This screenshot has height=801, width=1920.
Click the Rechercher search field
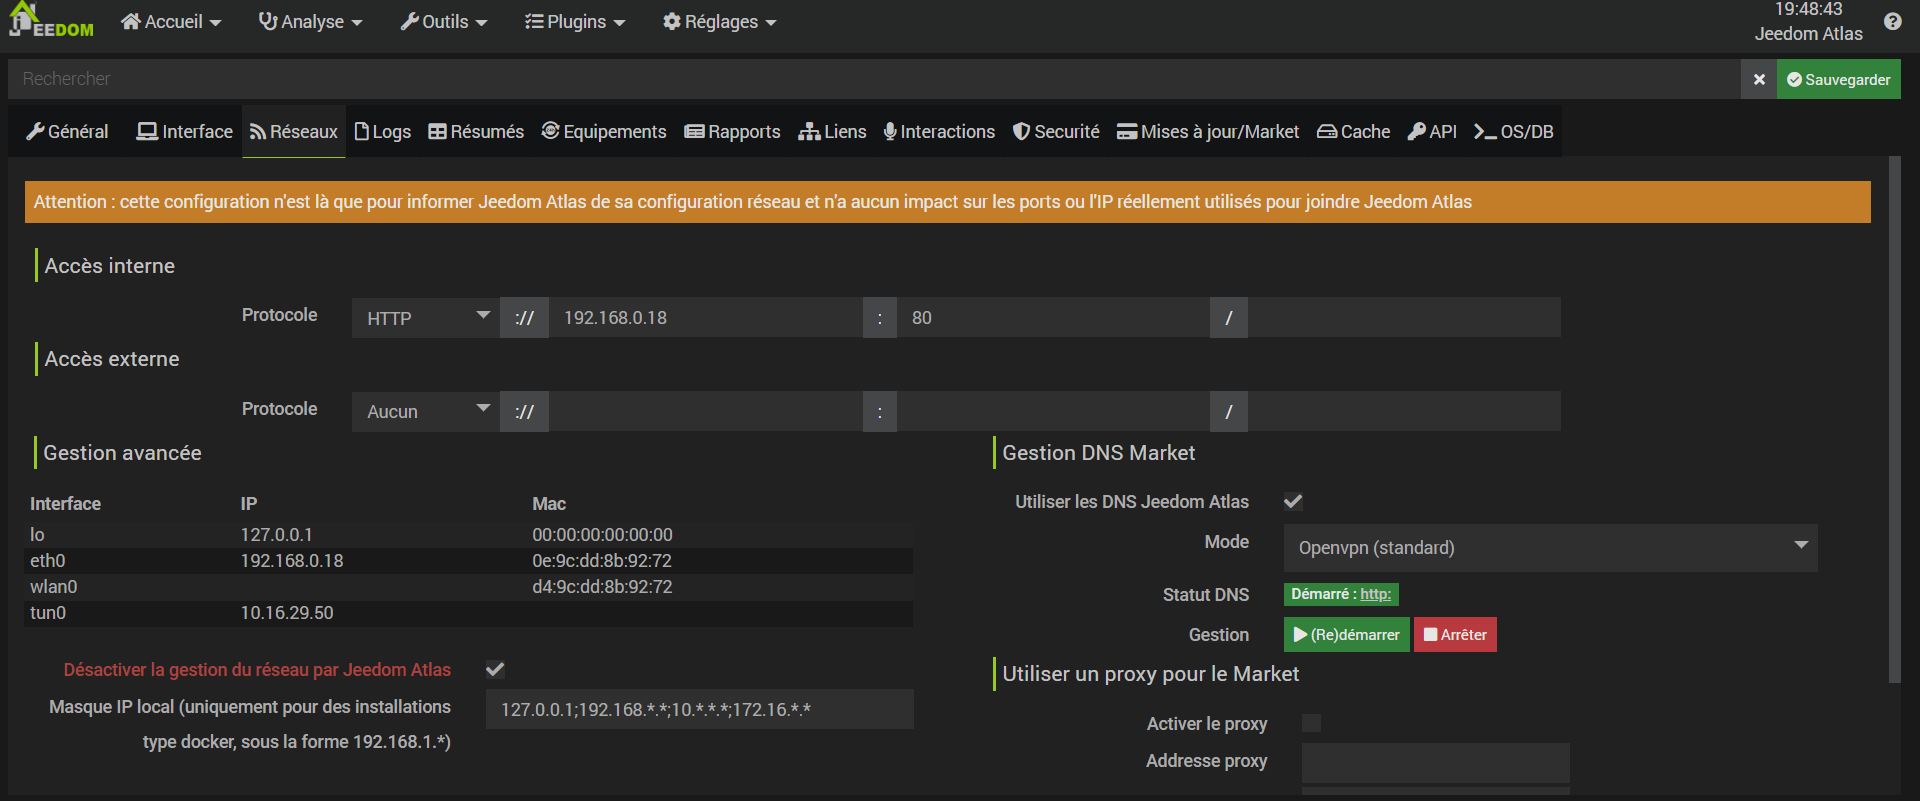[x=875, y=79]
